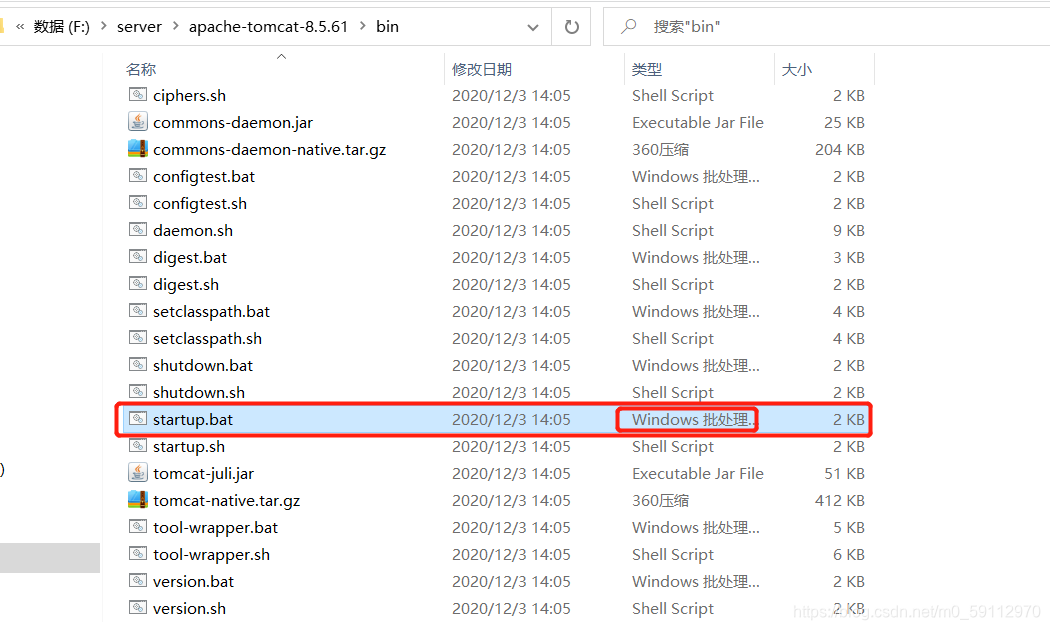This screenshot has height=630, width=1050.
Task: Select the configtest.sh file name
Action: 200,204
